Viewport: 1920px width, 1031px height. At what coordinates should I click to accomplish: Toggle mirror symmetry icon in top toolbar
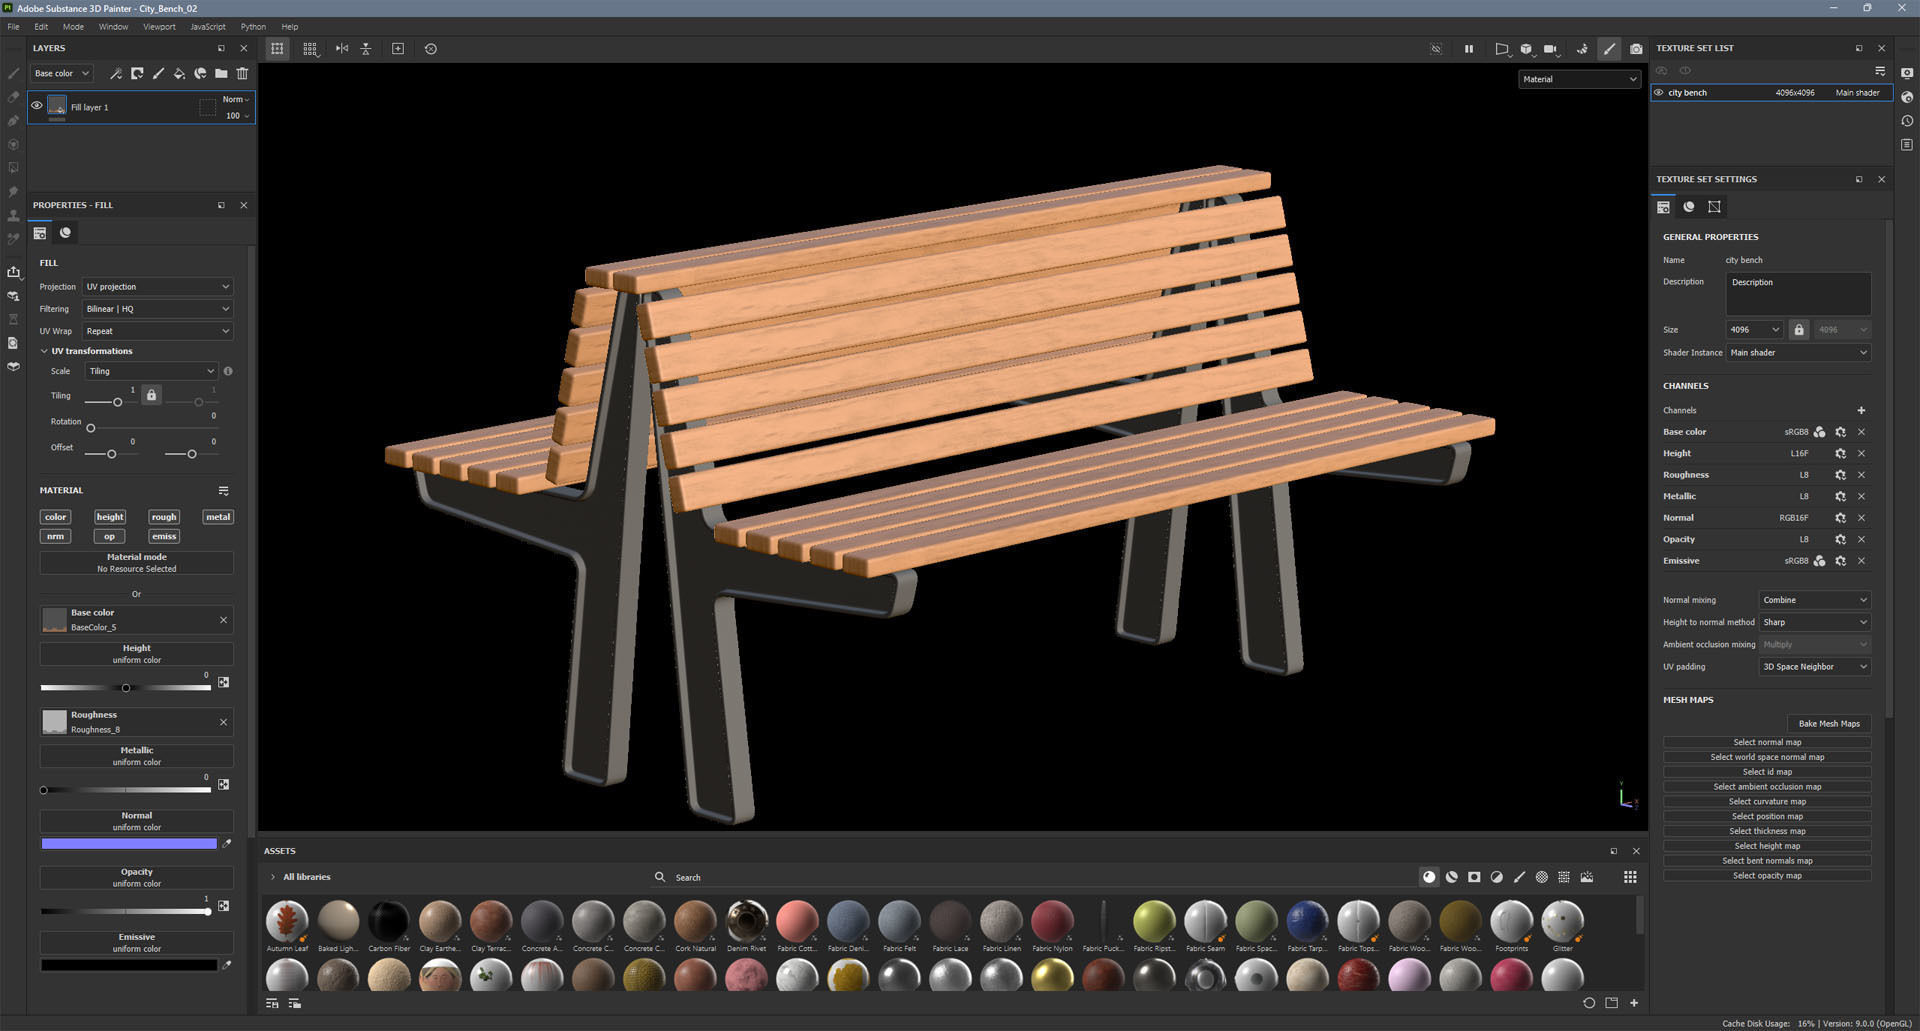[x=342, y=48]
